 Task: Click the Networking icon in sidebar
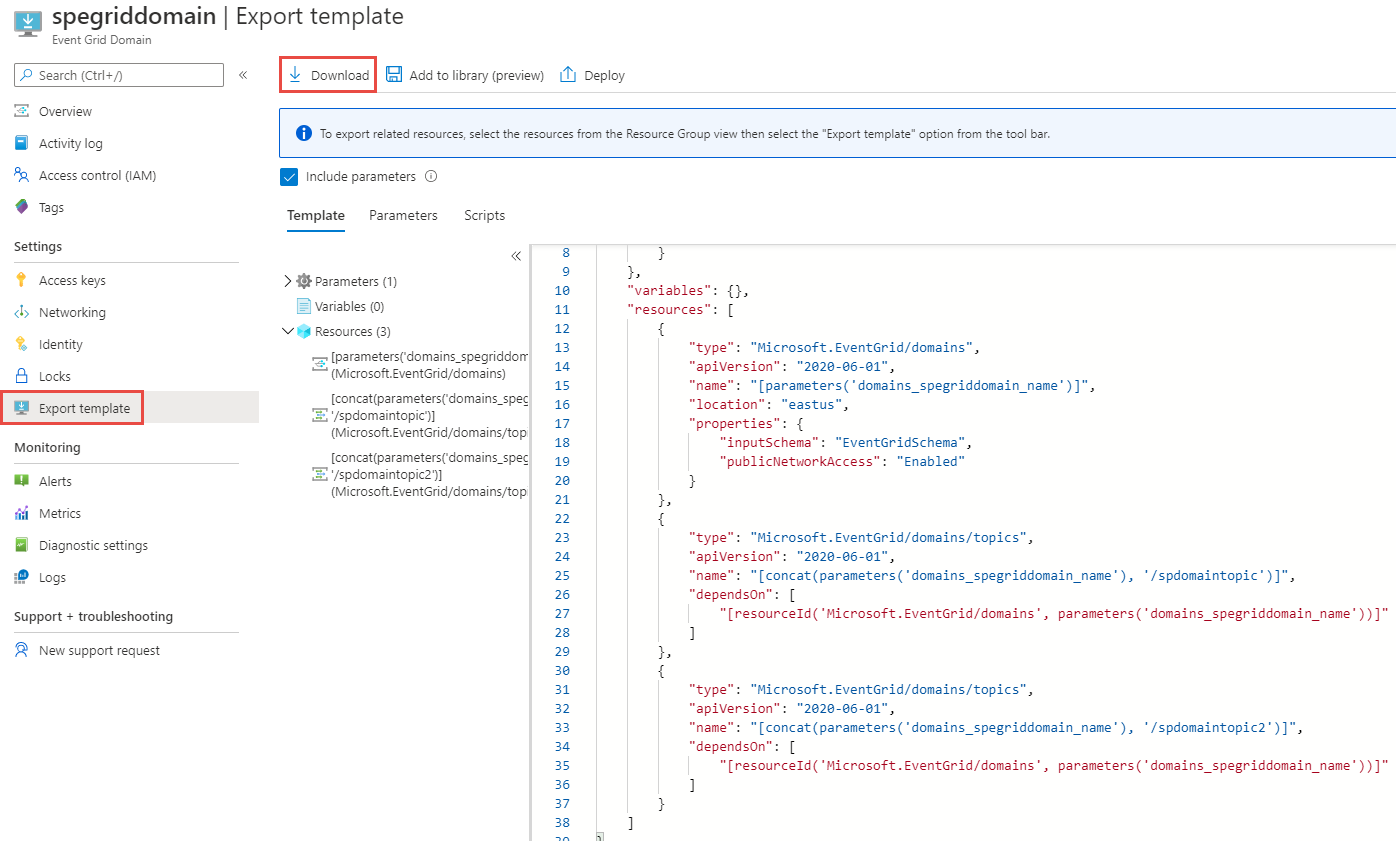pos(22,312)
